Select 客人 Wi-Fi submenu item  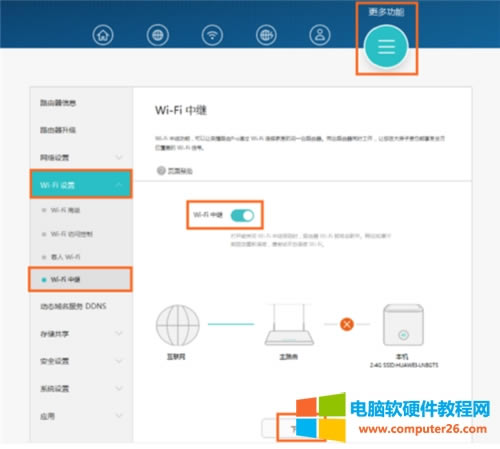(65, 257)
